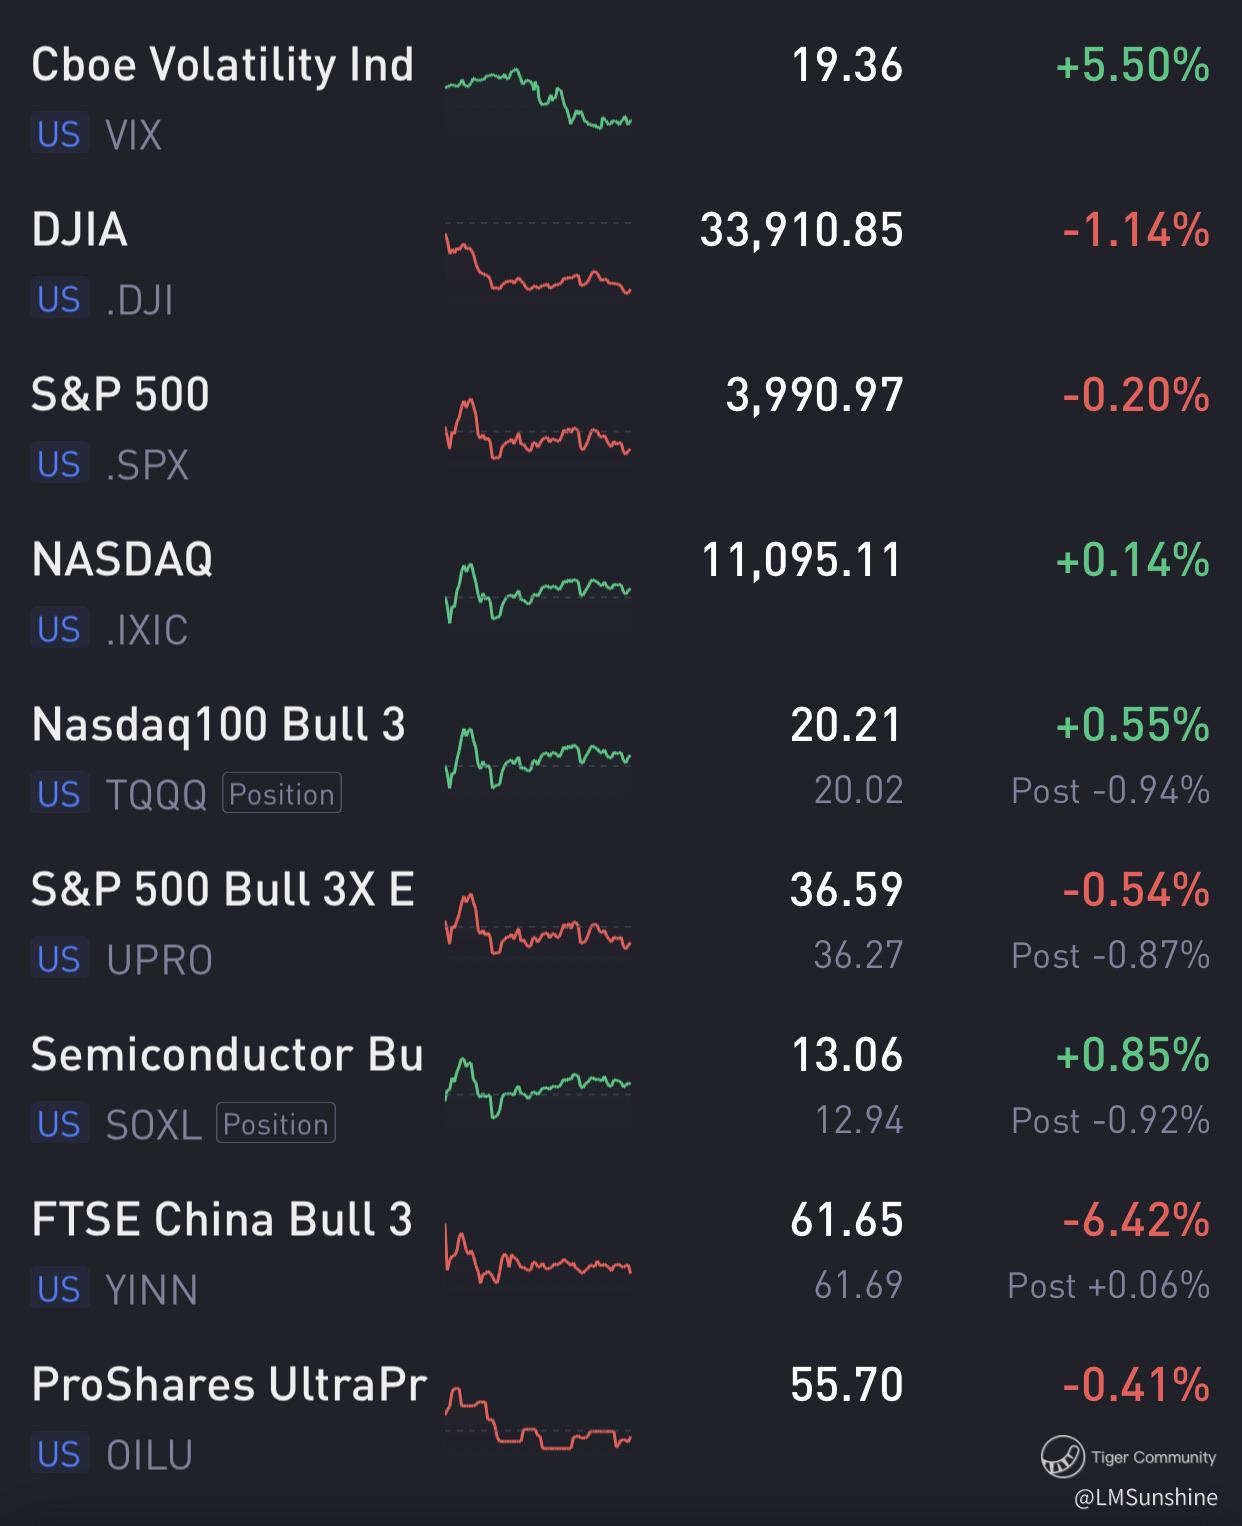
Task: Click the US badge next to YINN
Action: [59, 1289]
